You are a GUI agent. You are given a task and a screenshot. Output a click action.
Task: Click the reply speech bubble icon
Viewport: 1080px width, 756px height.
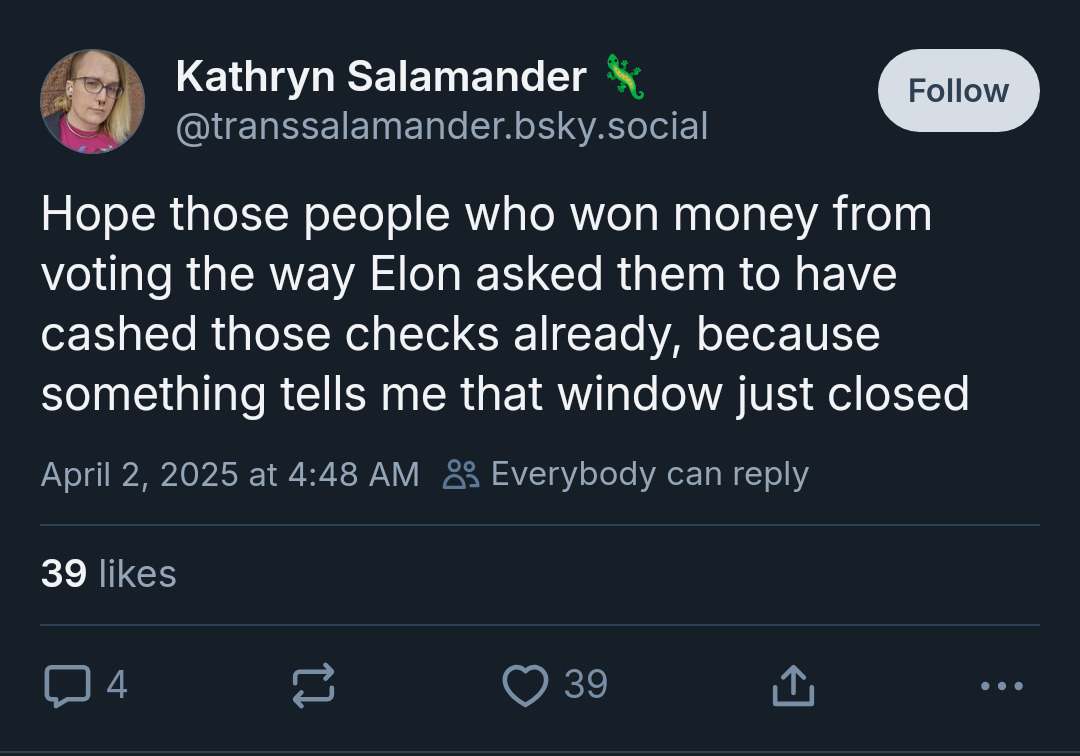[x=68, y=686]
